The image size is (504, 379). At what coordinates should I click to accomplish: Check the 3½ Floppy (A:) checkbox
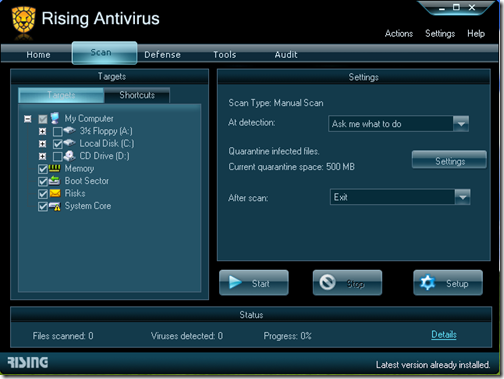(x=57, y=131)
